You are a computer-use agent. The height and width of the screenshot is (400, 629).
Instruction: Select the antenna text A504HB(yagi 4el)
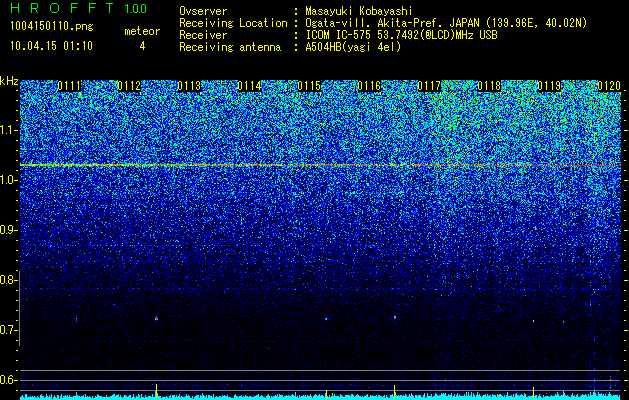[x=353, y=47]
